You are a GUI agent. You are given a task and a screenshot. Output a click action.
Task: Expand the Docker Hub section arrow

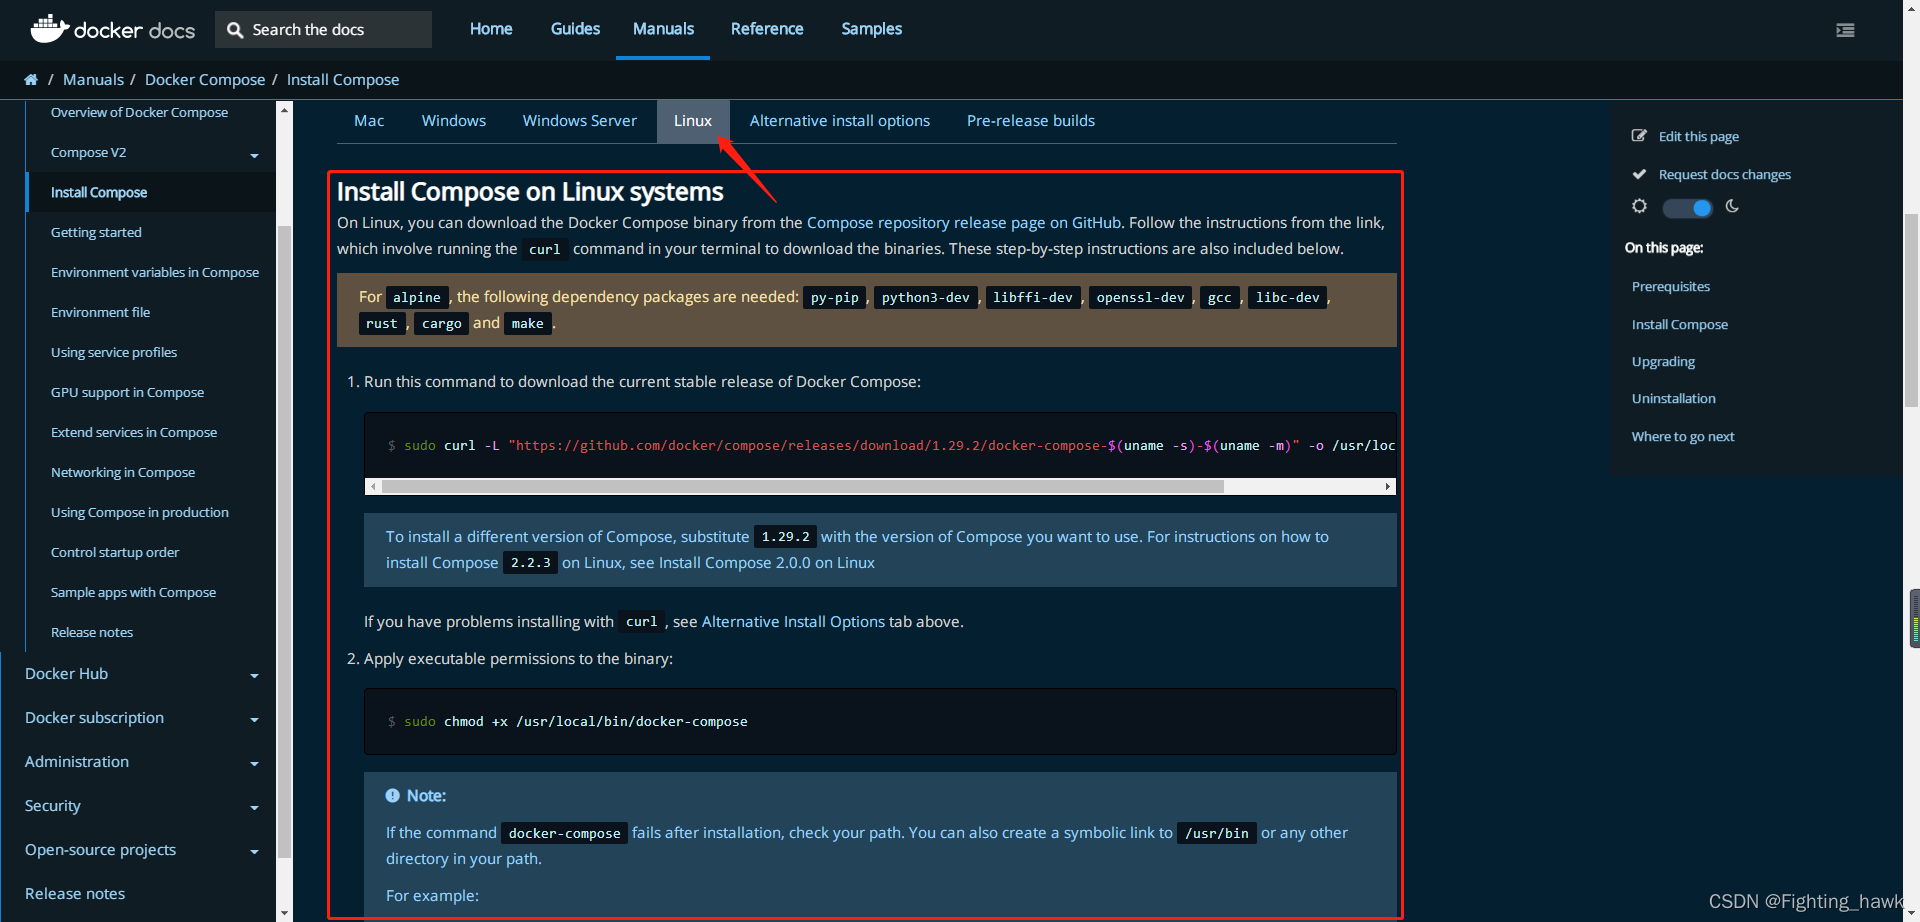254,676
